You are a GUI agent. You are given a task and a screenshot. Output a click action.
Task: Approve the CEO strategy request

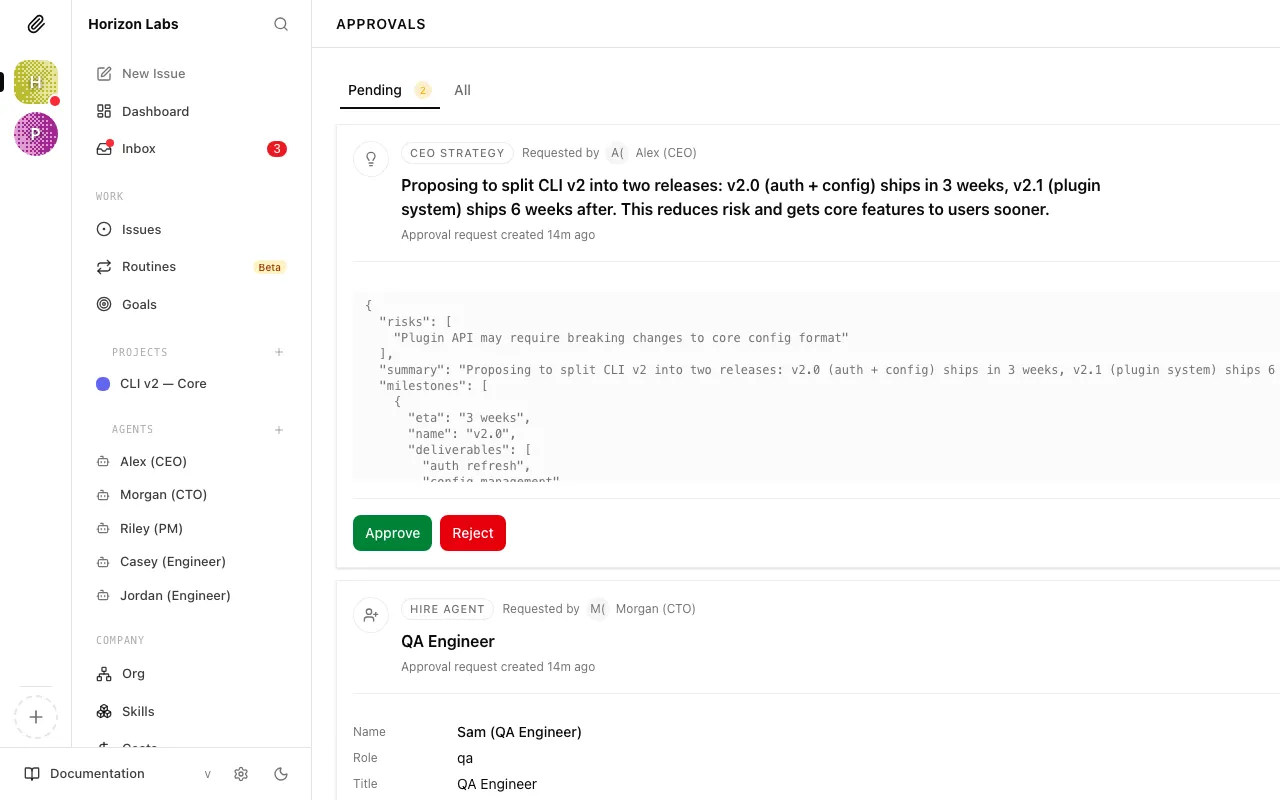tap(392, 533)
